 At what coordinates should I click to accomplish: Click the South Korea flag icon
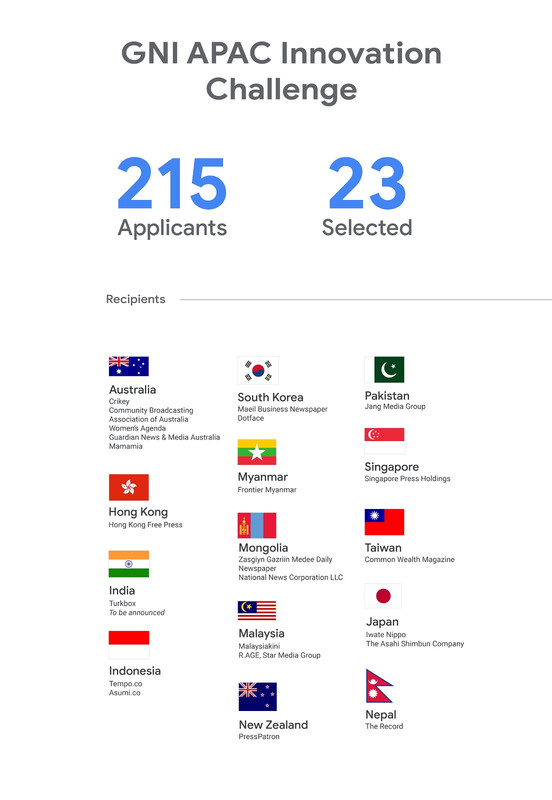tap(258, 370)
